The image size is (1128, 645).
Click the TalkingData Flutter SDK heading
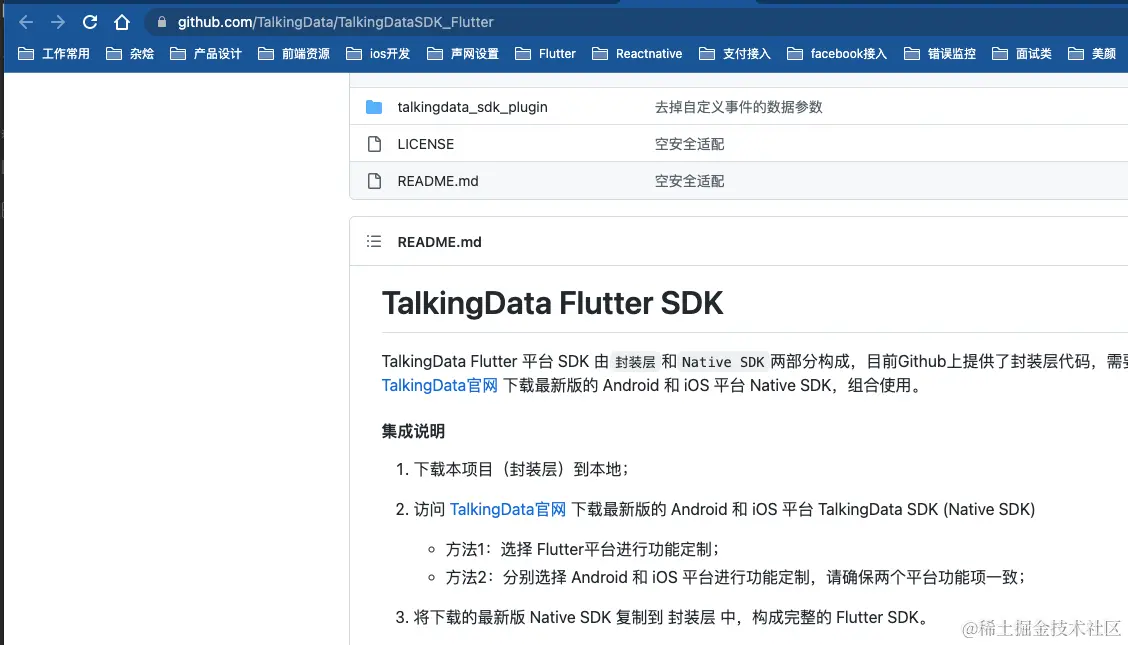(552, 303)
